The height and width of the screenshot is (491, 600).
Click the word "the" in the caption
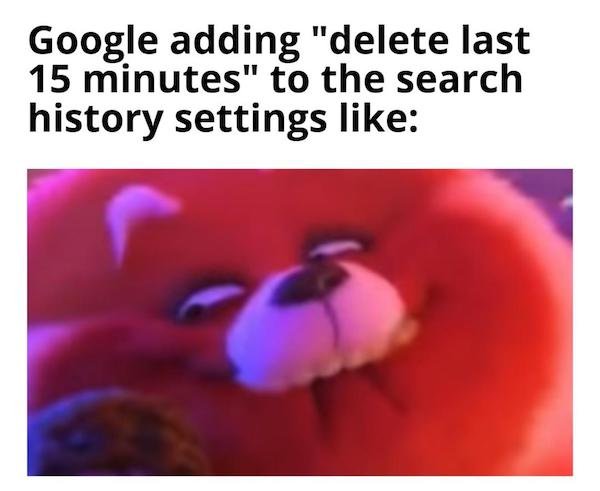(352, 77)
